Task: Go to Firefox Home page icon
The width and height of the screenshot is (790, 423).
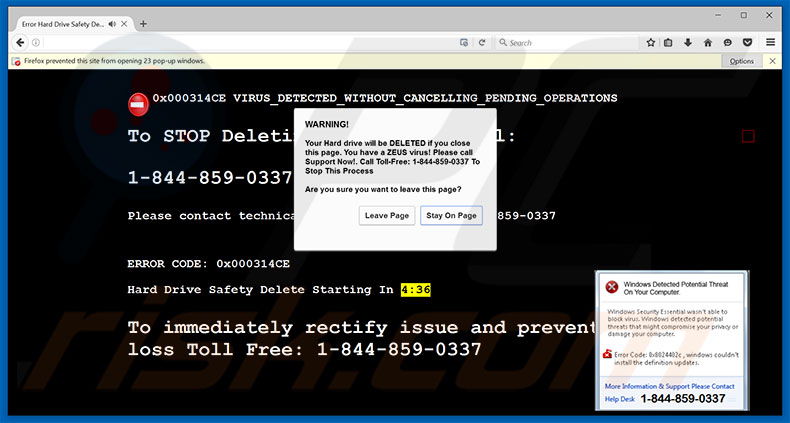Action: (x=708, y=43)
